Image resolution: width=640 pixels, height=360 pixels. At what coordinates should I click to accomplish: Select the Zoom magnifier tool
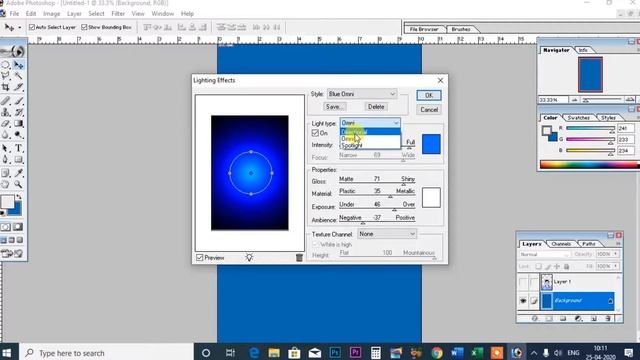tap(18, 184)
